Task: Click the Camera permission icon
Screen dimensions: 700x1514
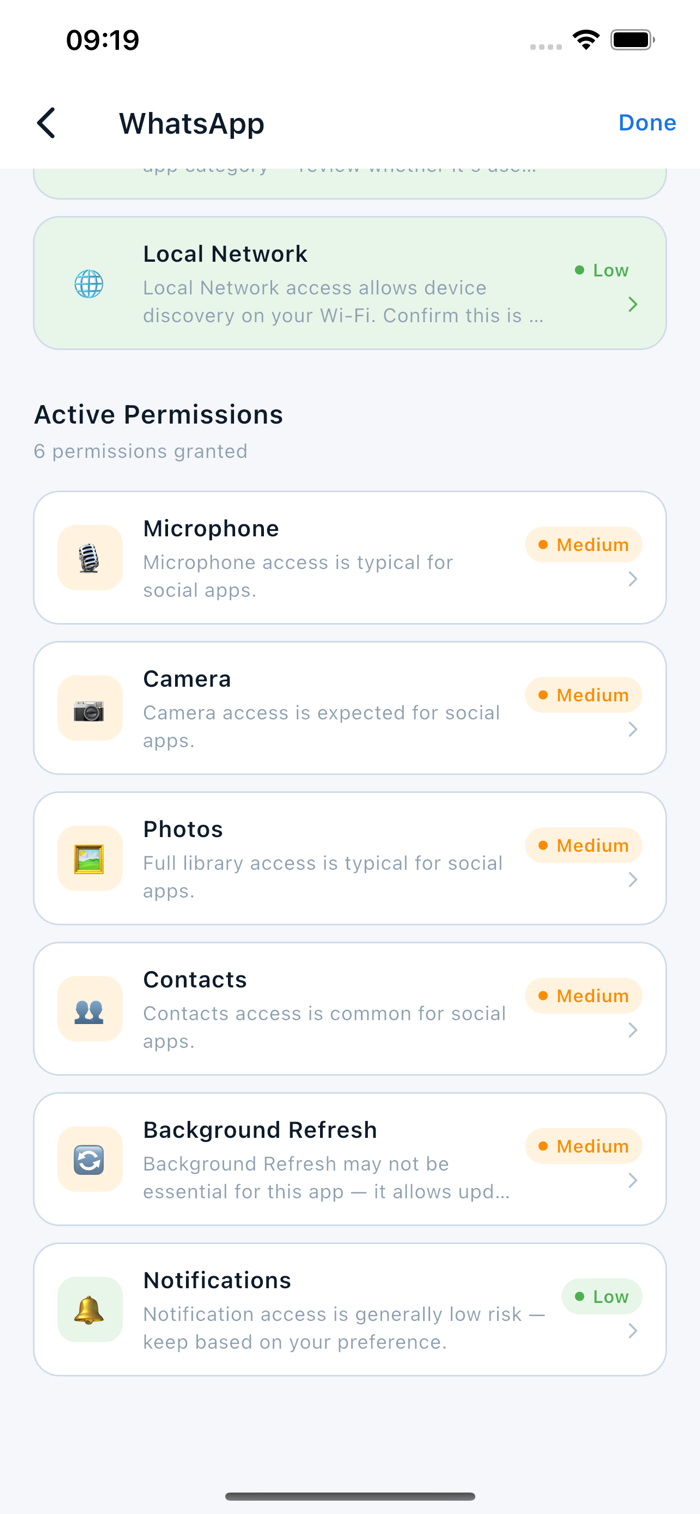Action: (90, 709)
